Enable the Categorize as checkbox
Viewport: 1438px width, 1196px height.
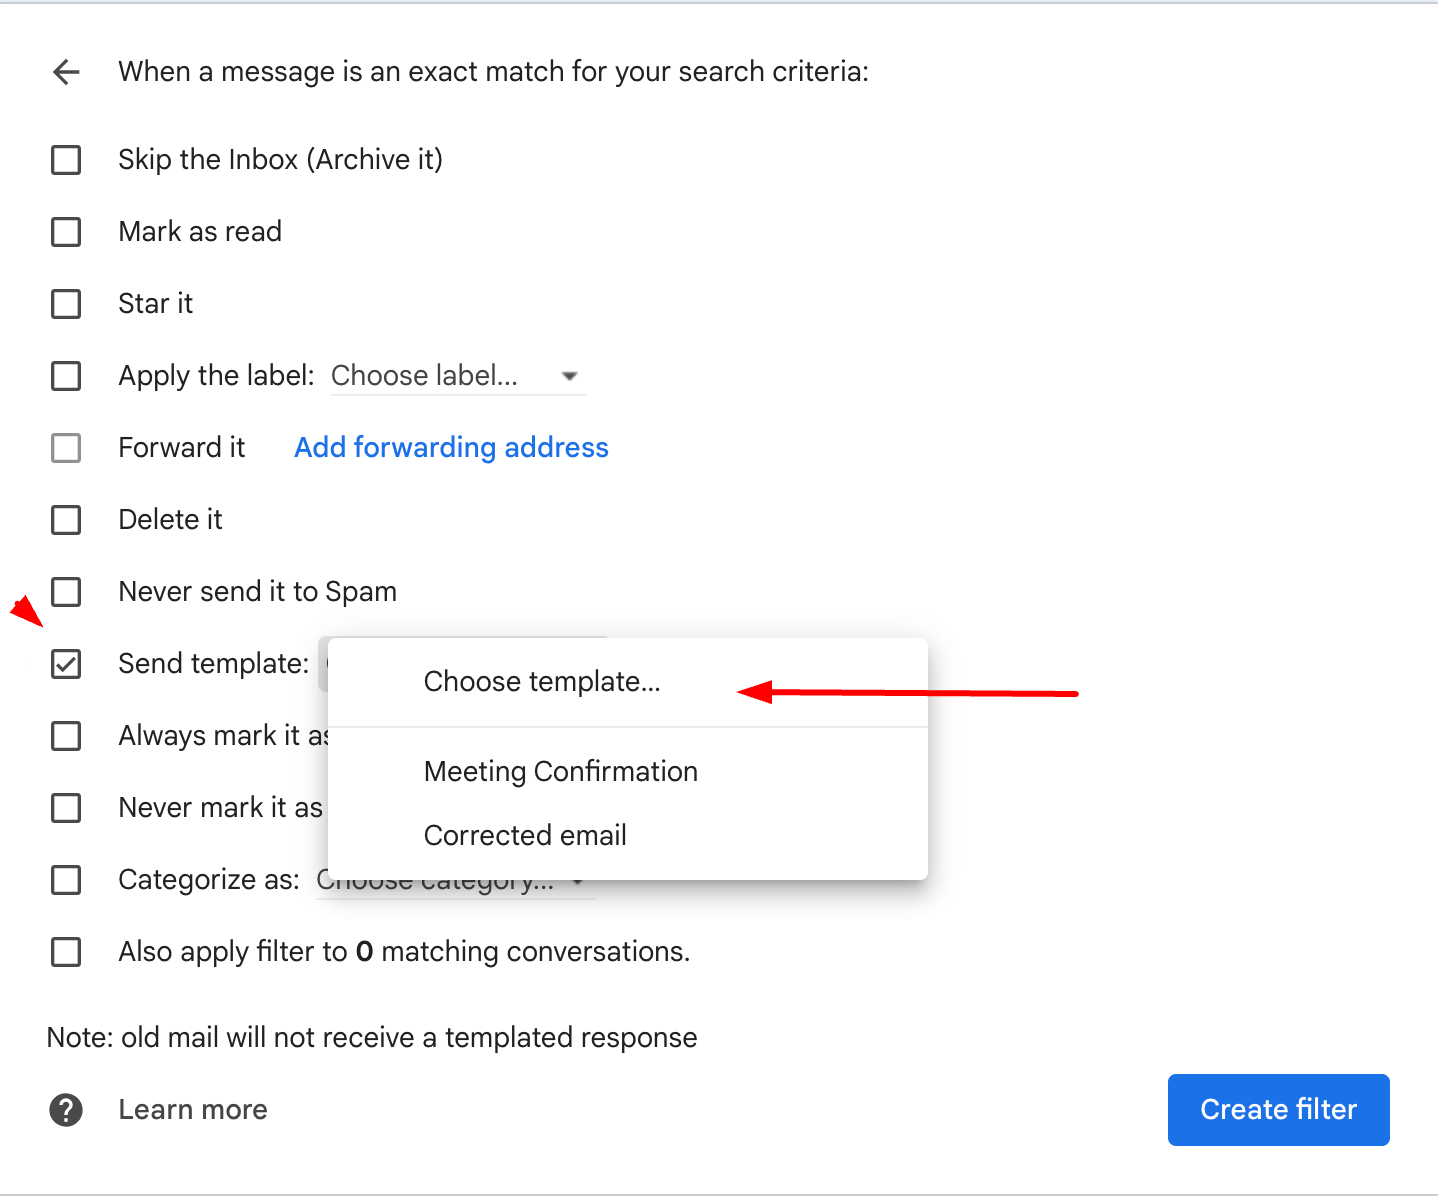[66, 880]
